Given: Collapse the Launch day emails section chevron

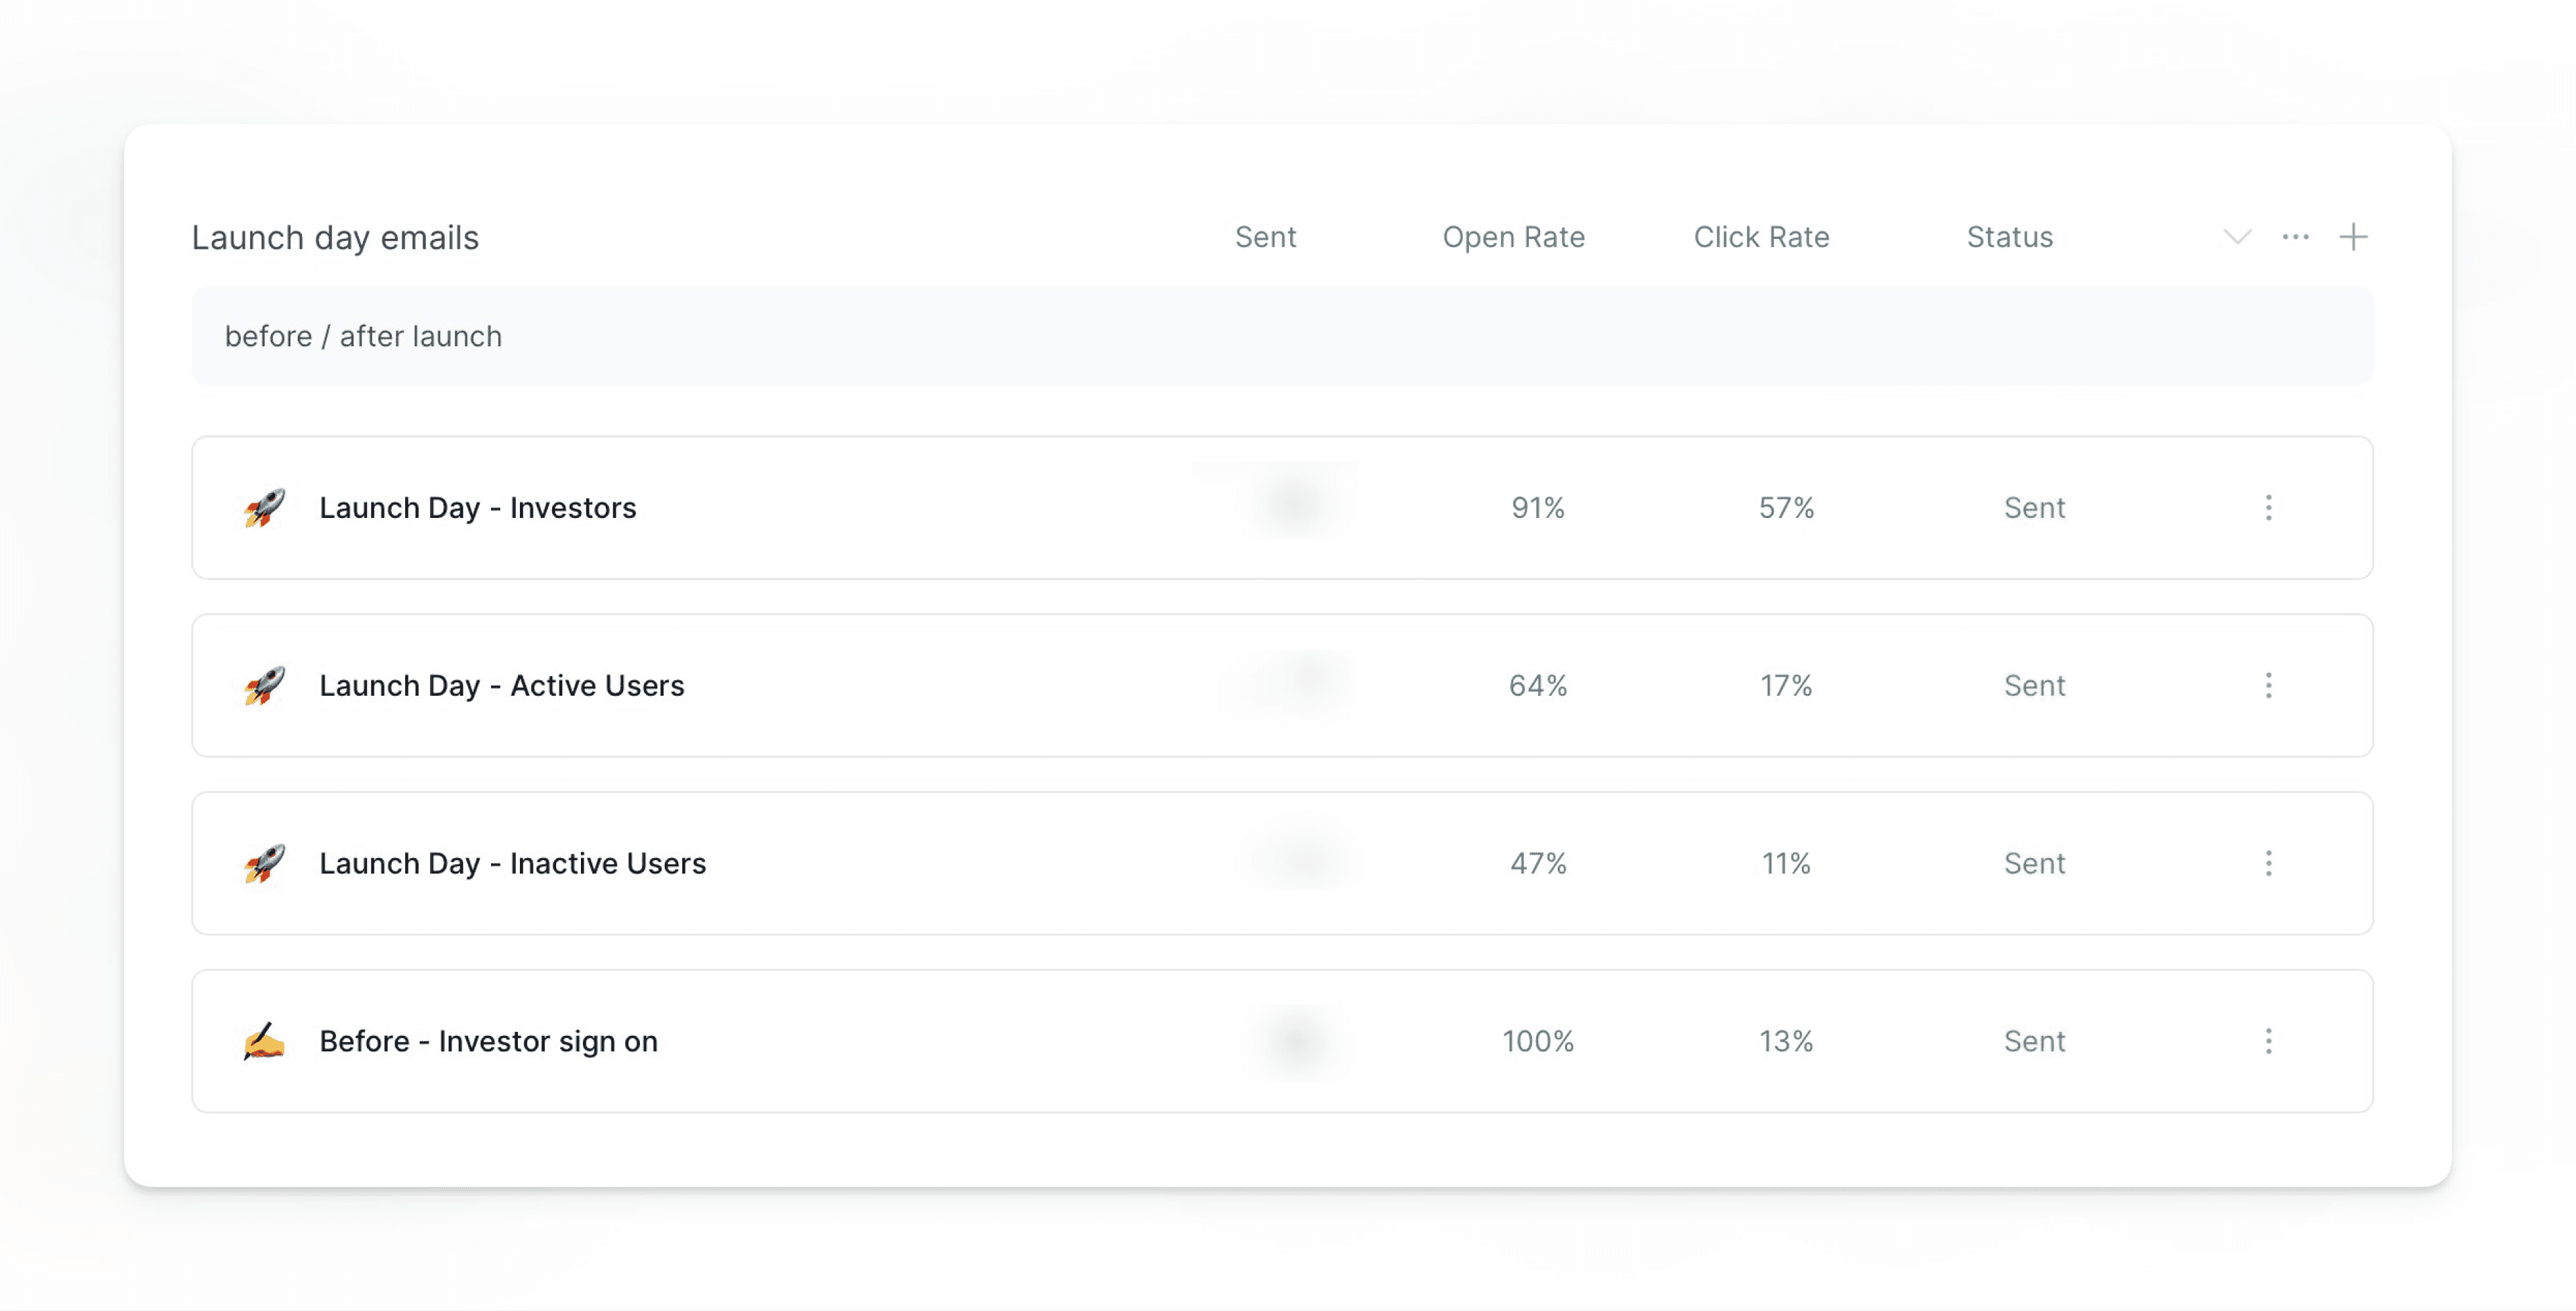Looking at the screenshot, I should [x=2237, y=237].
